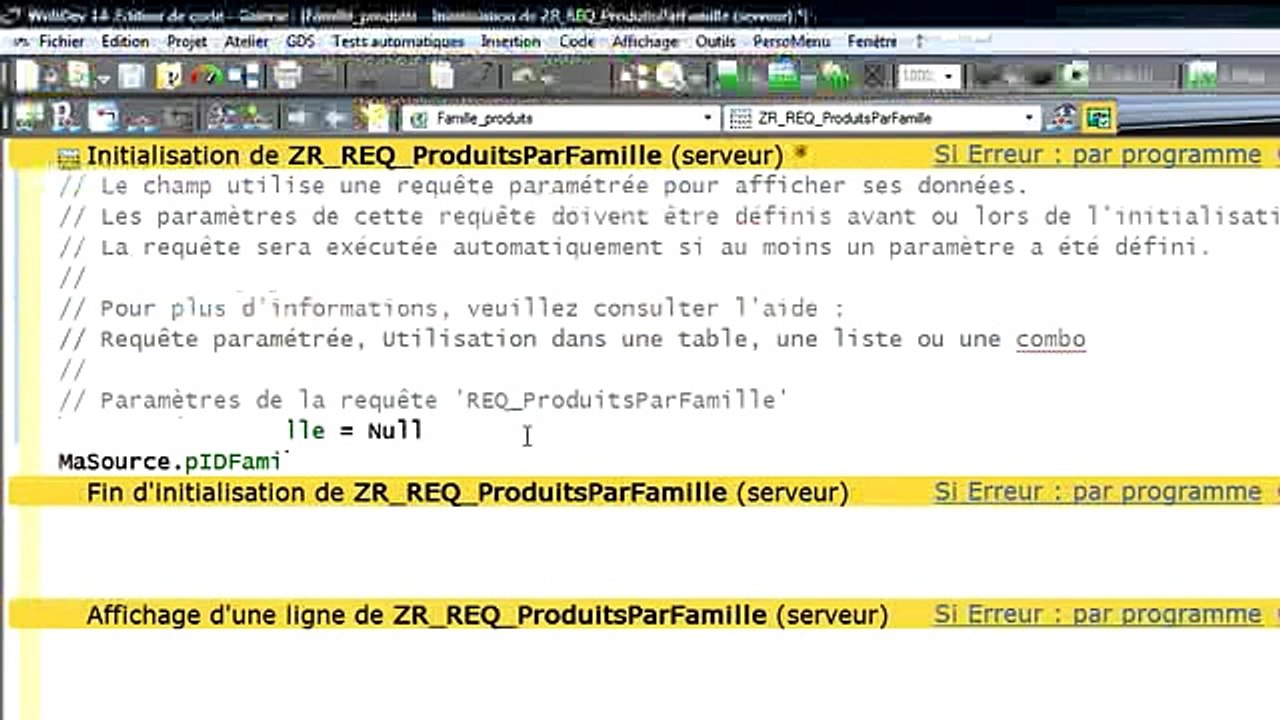This screenshot has height=720, width=1280.
Task: Click the 'Fin d'initialisation de ZR_REQ_ProduitsParFamille' header
Action: [467, 493]
